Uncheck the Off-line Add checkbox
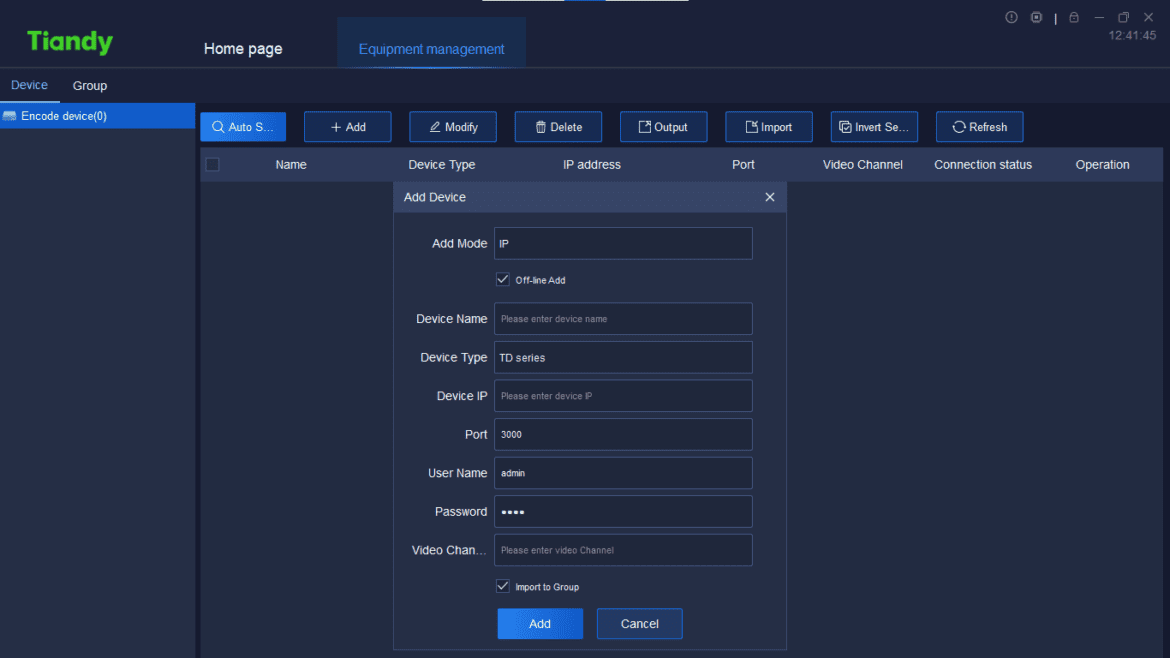1170x658 pixels. (x=502, y=279)
